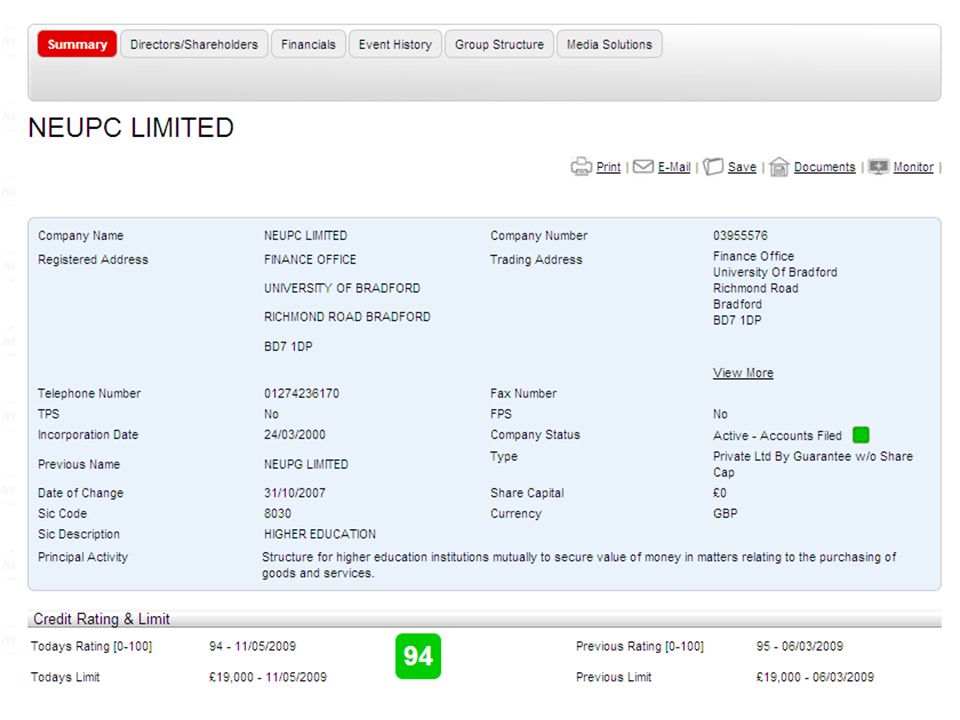Switch to the Financials tab

tap(309, 44)
